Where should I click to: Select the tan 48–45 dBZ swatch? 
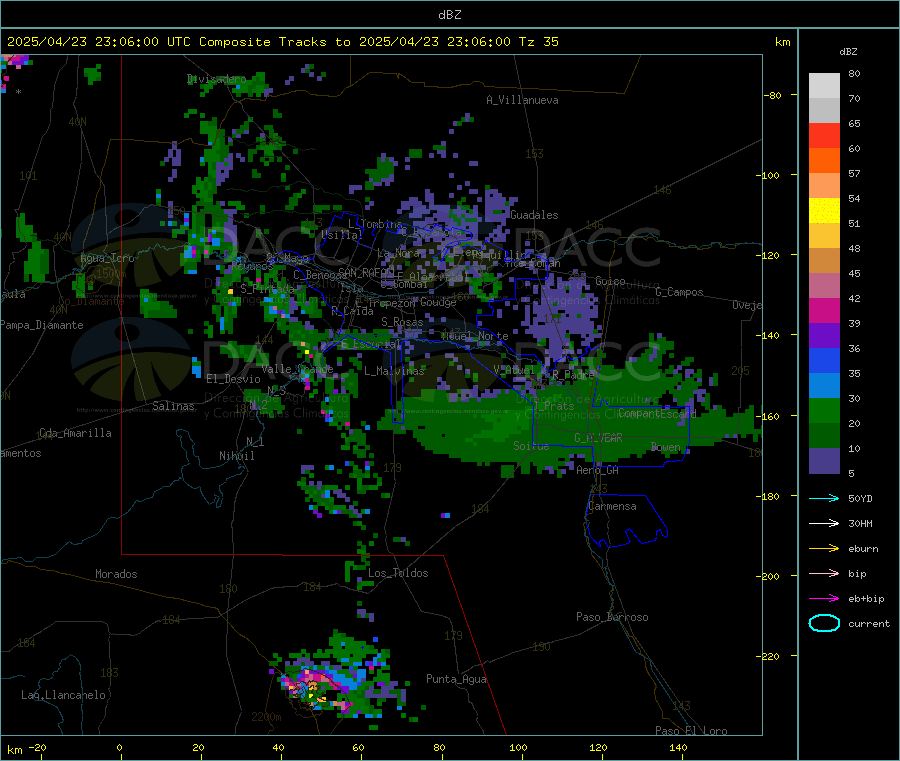(824, 261)
